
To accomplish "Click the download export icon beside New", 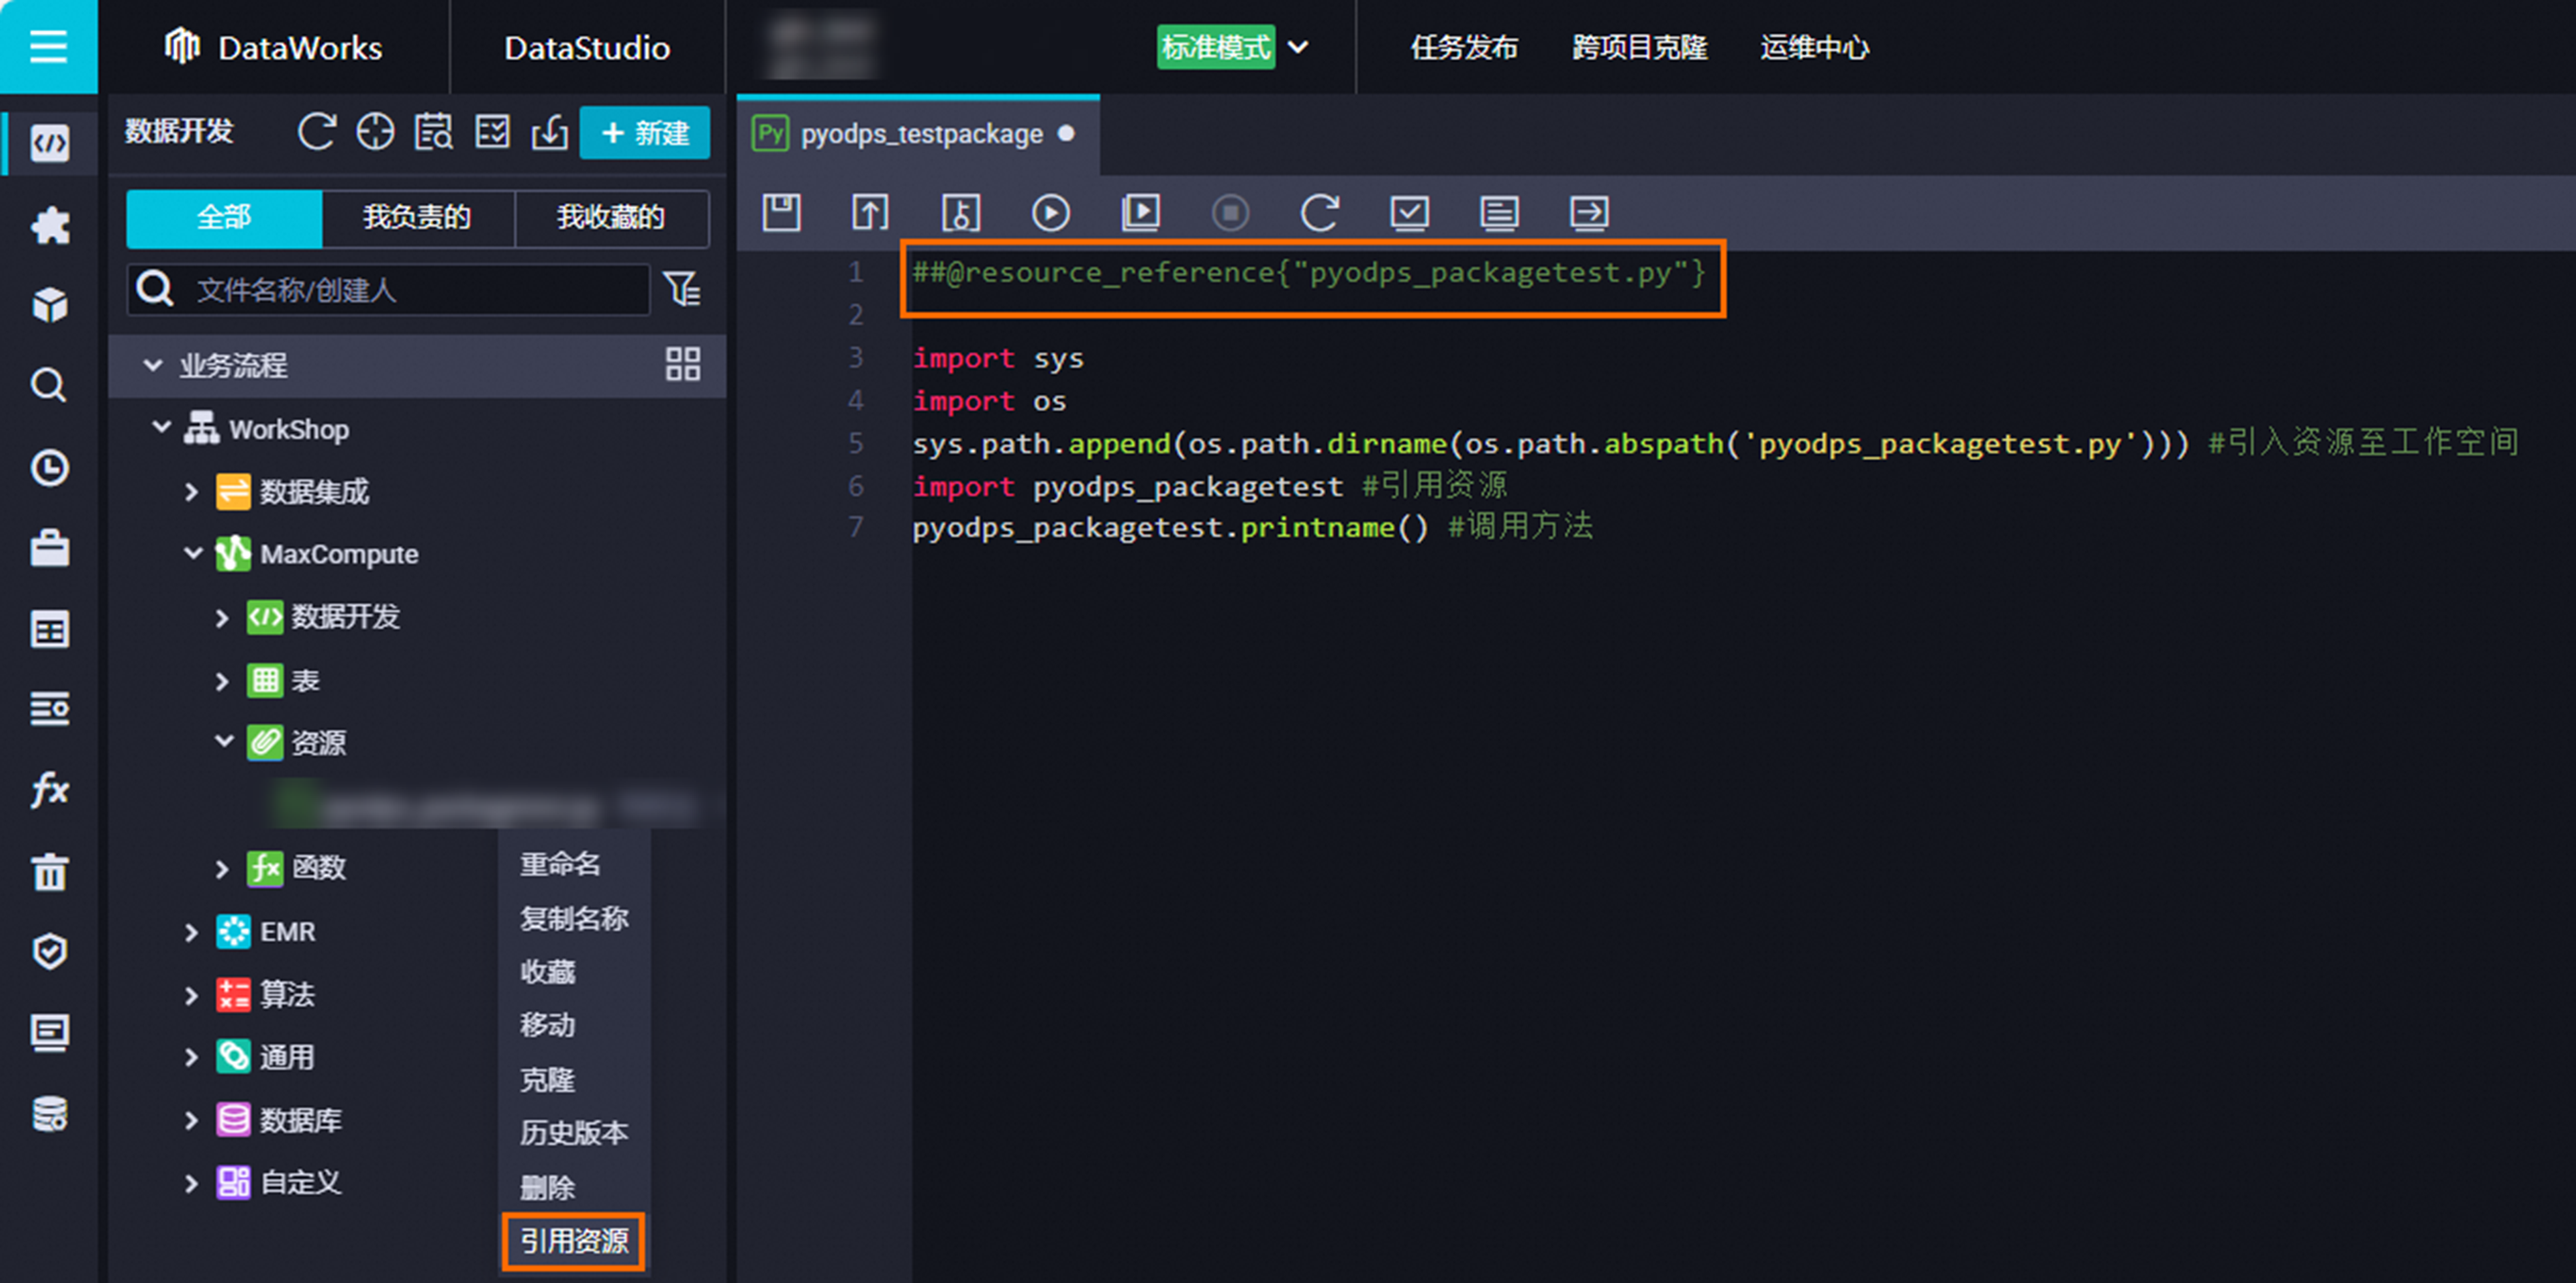I will coord(550,132).
